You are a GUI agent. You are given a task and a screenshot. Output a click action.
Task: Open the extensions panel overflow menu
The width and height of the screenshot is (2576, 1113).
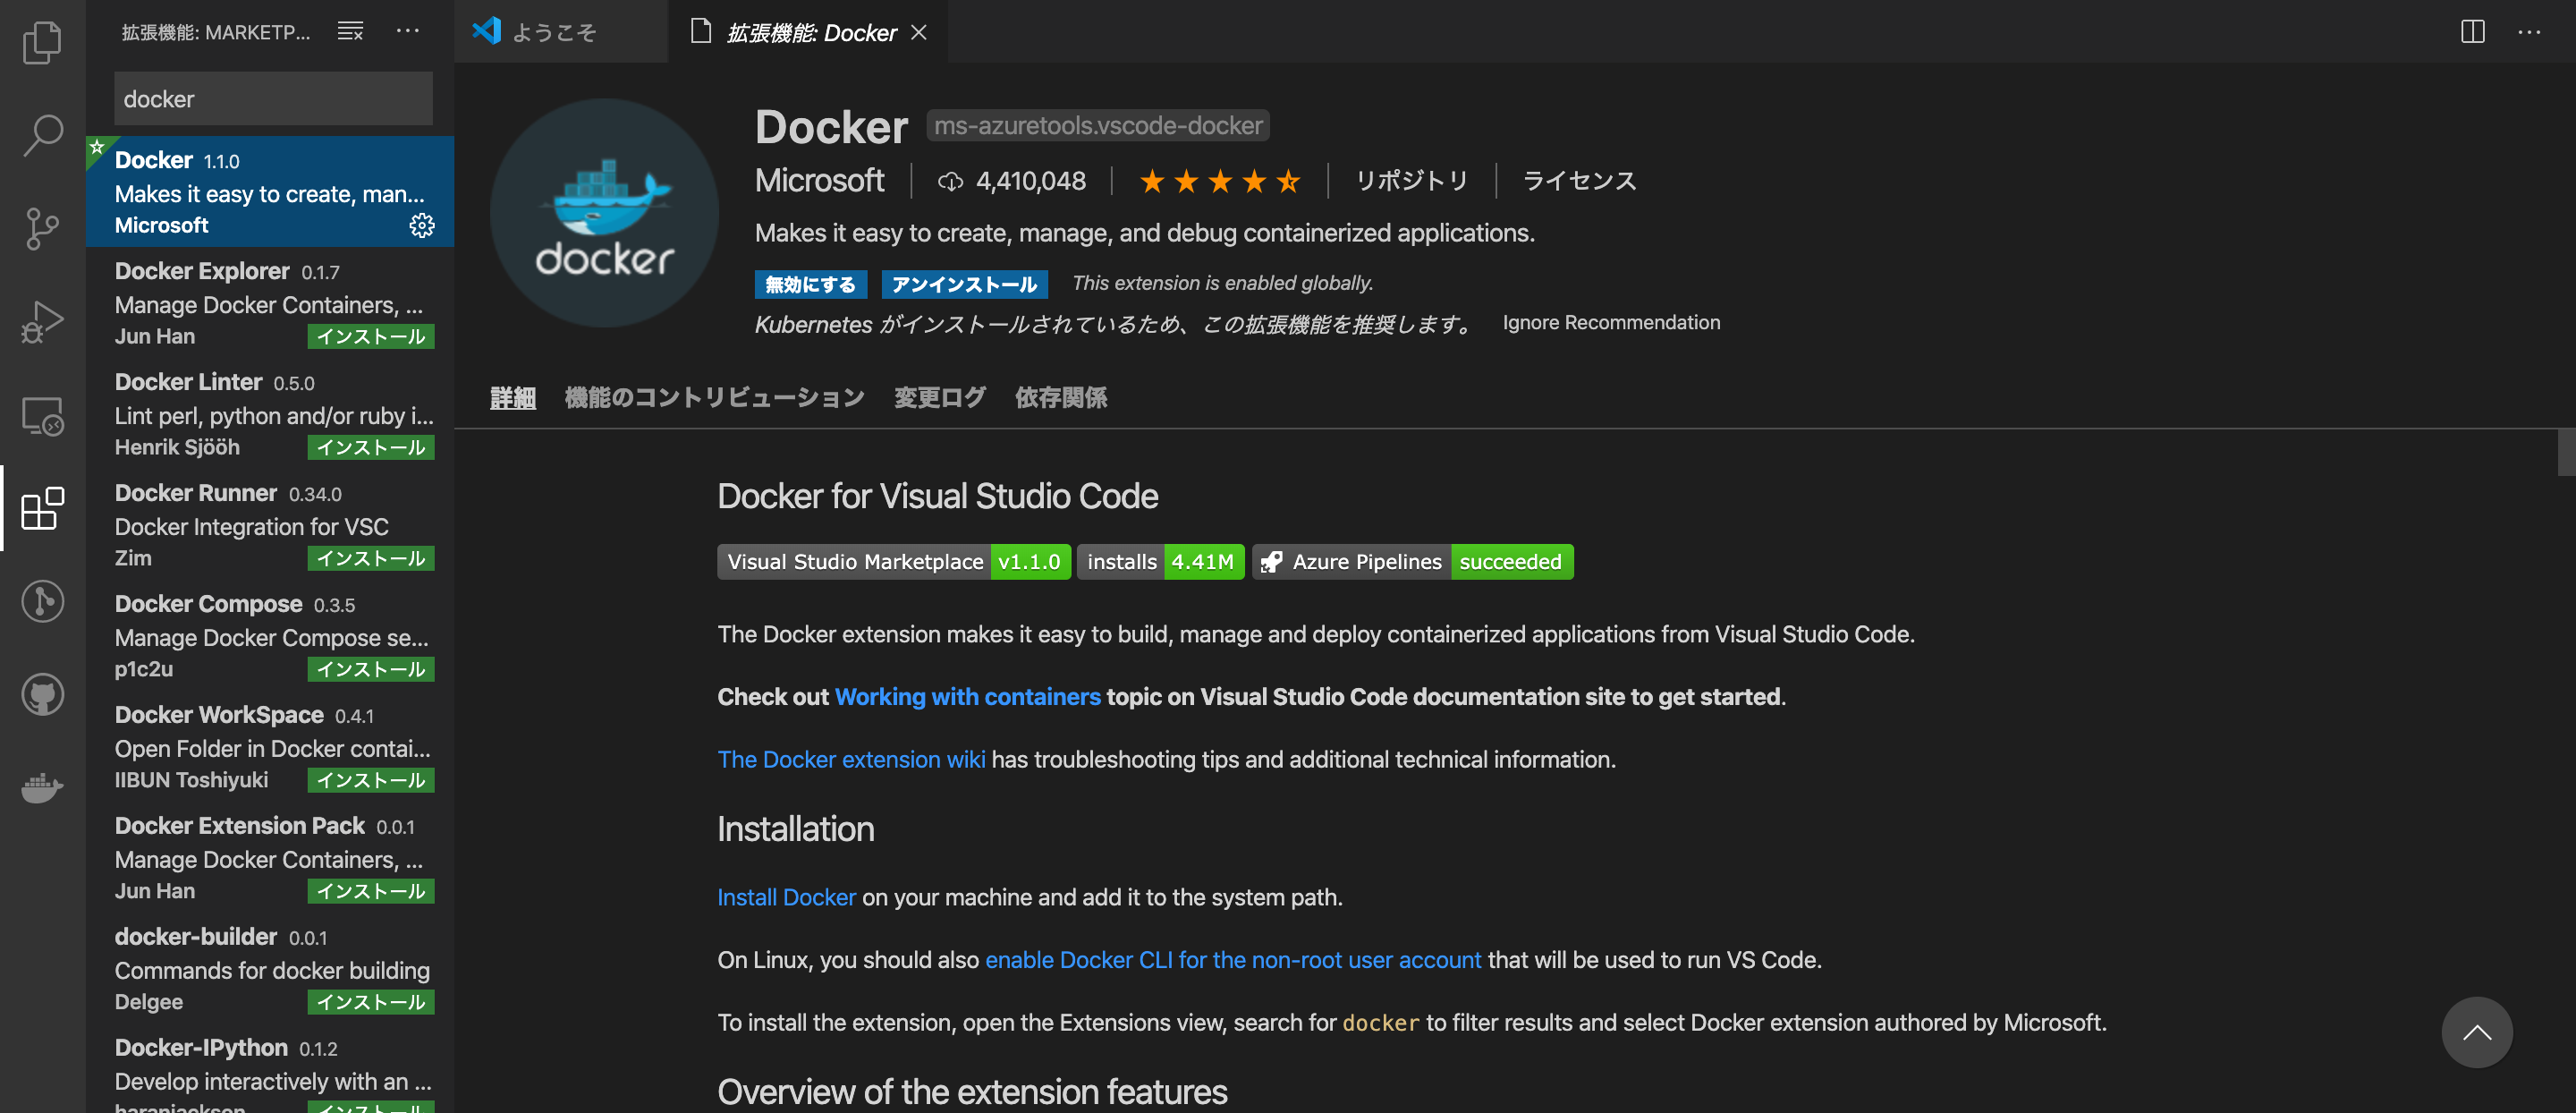coord(408,31)
